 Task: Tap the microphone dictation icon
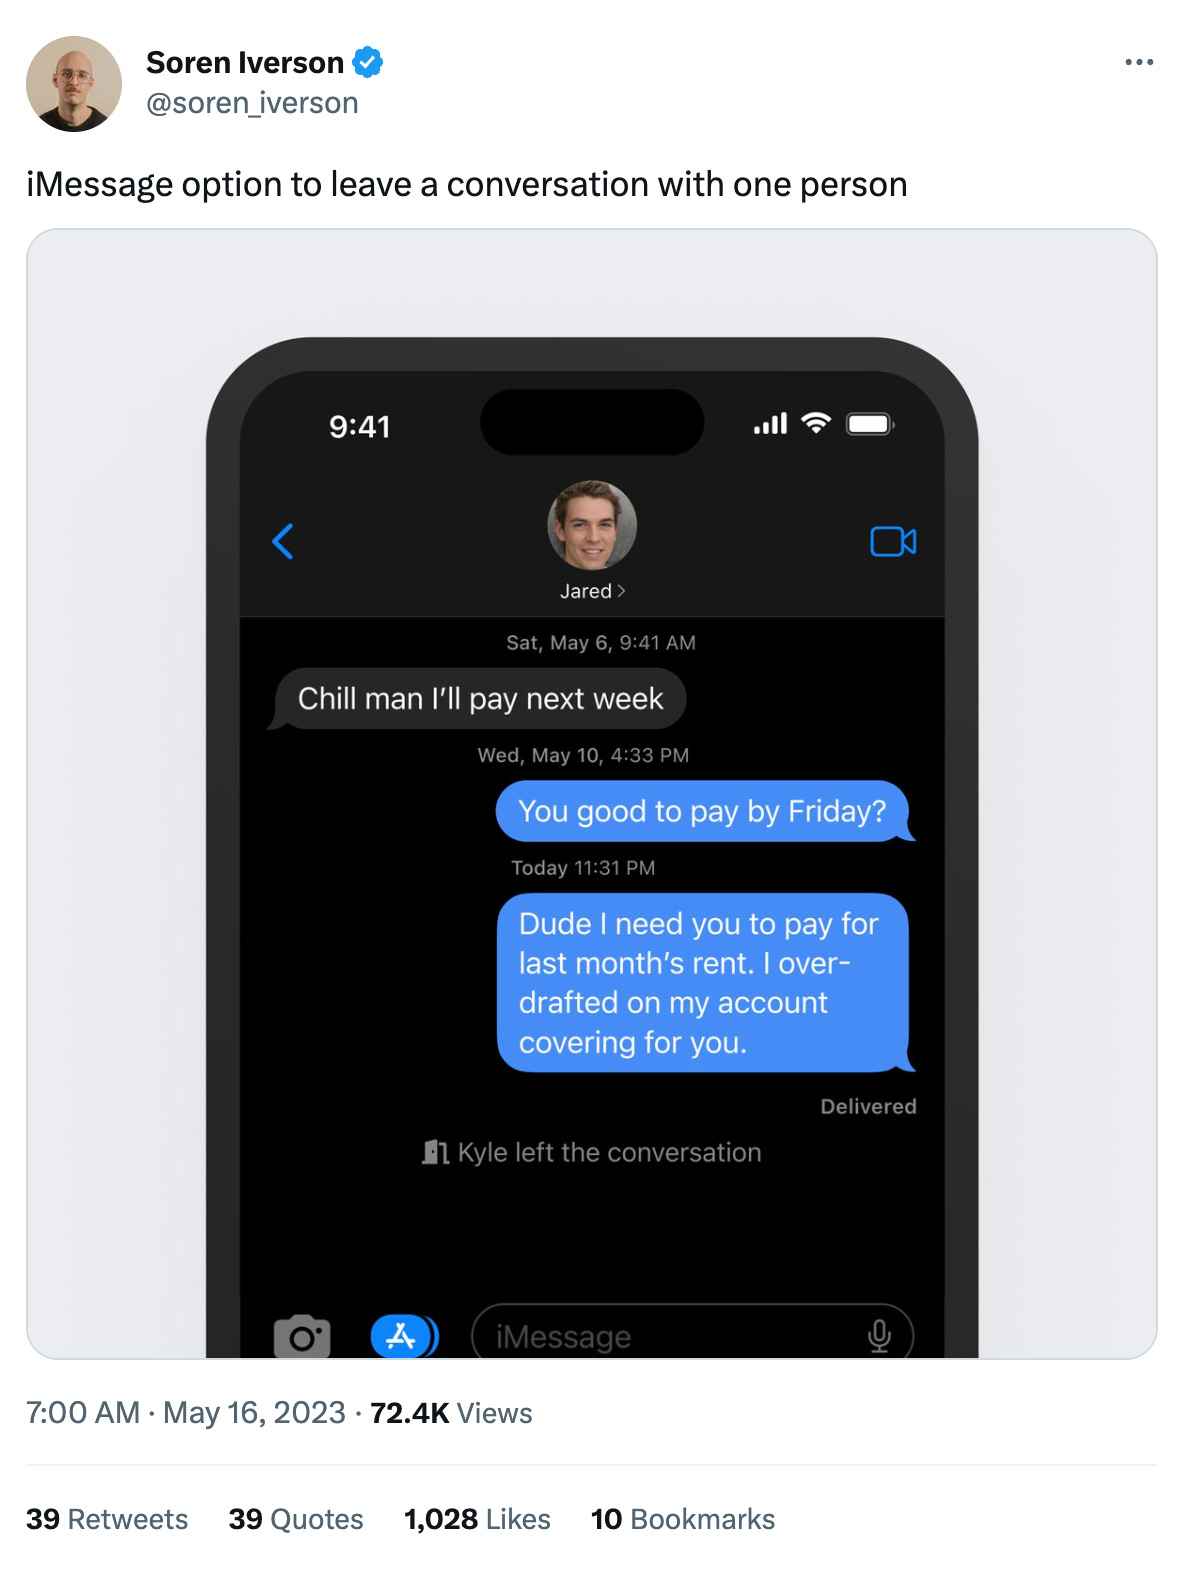(879, 1336)
